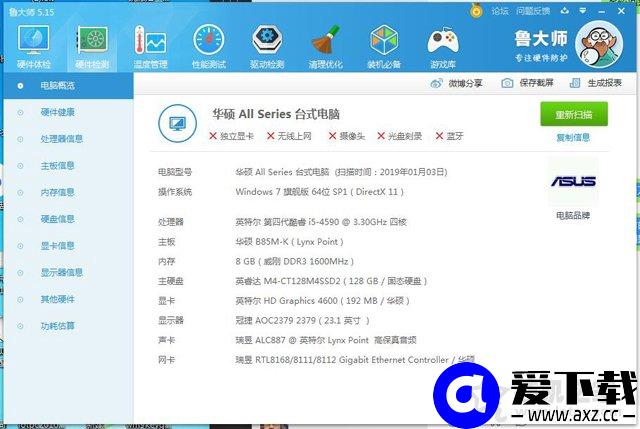
Task: Click the bullet icon beside 电脑概览
Action: point(20,86)
